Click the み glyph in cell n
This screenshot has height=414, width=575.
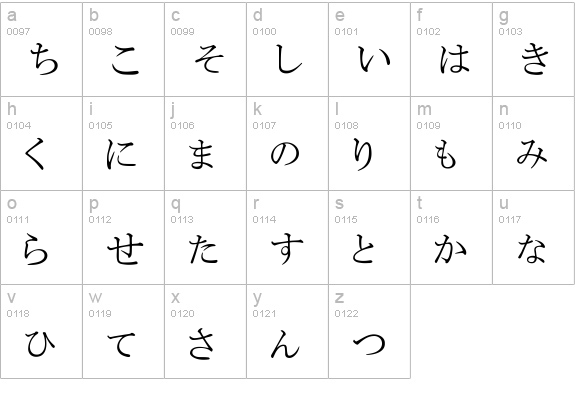532,154
